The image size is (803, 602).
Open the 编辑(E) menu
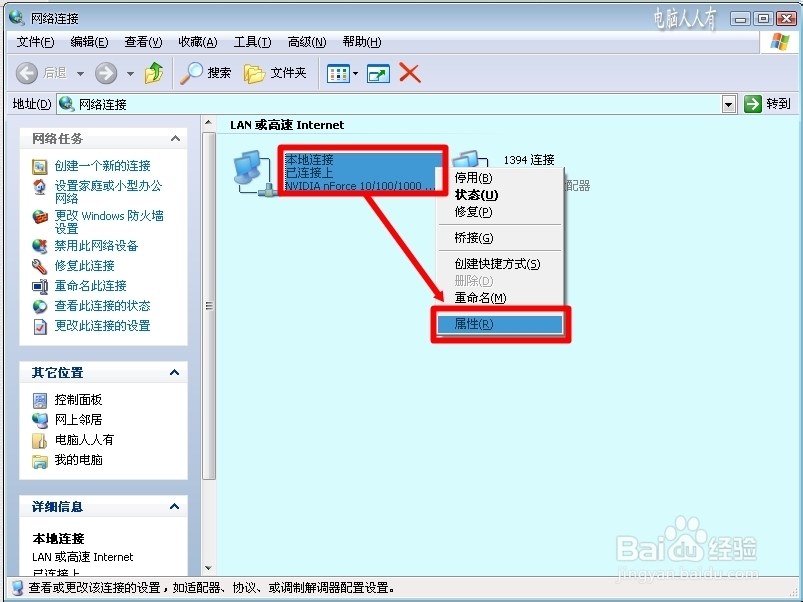coord(89,42)
